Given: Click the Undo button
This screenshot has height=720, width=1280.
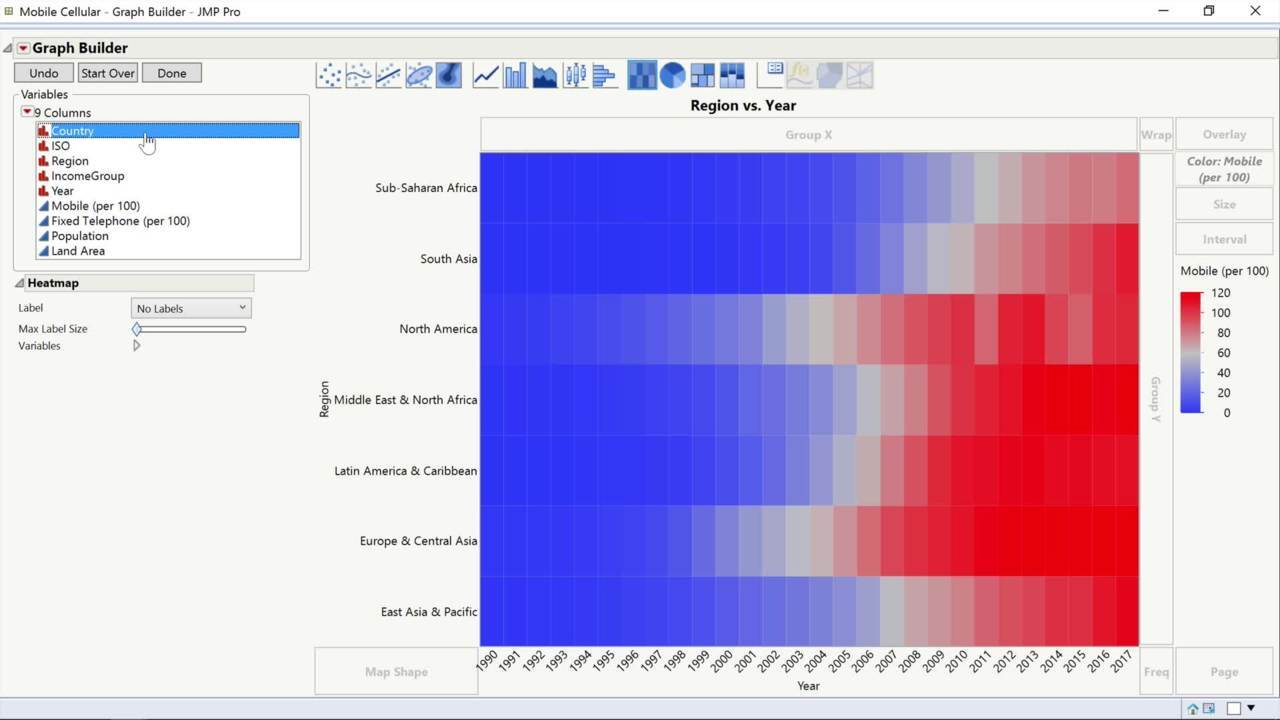Looking at the screenshot, I should pos(42,72).
